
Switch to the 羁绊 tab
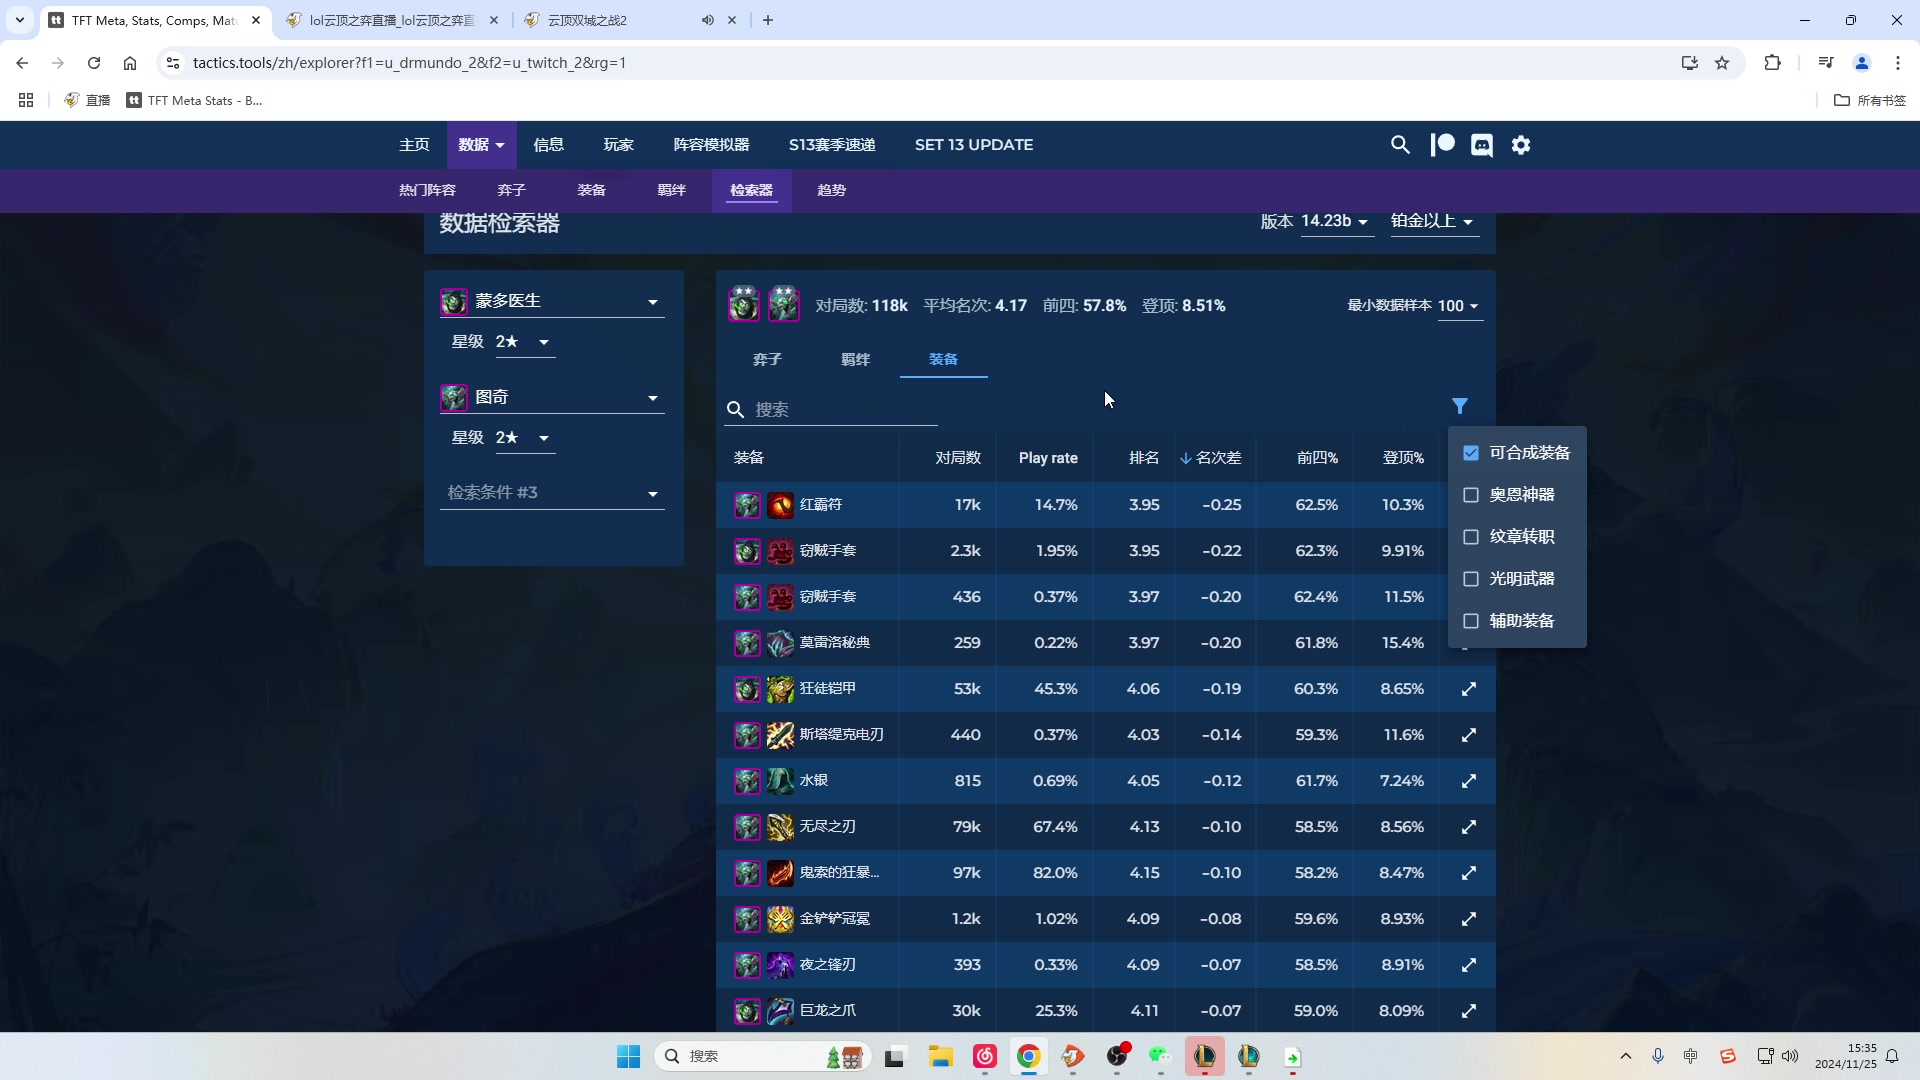pyautogui.click(x=855, y=359)
